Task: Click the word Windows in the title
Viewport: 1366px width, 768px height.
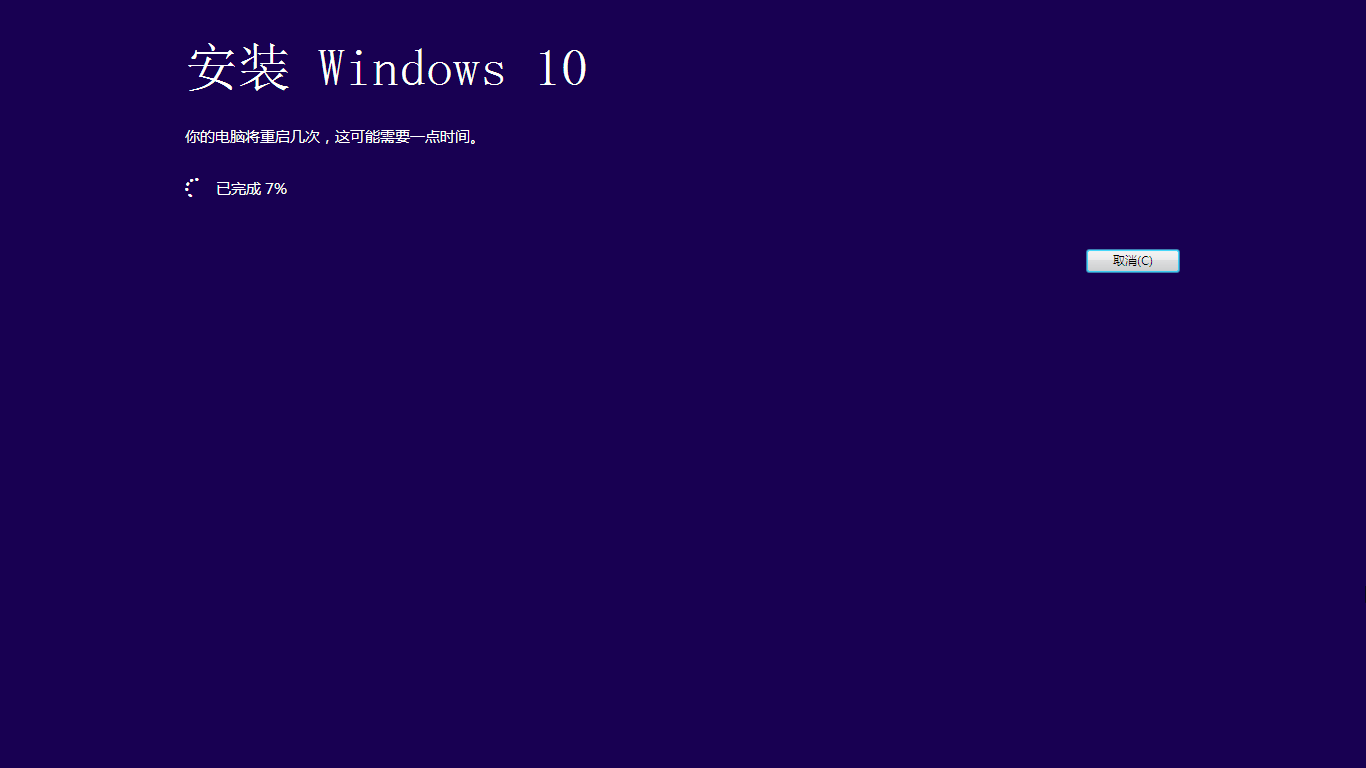Action: tap(412, 69)
